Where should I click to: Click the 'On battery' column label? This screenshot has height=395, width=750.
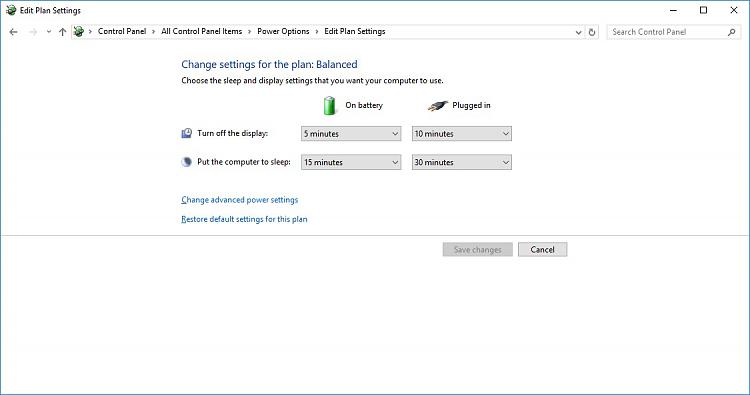click(364, 105)
